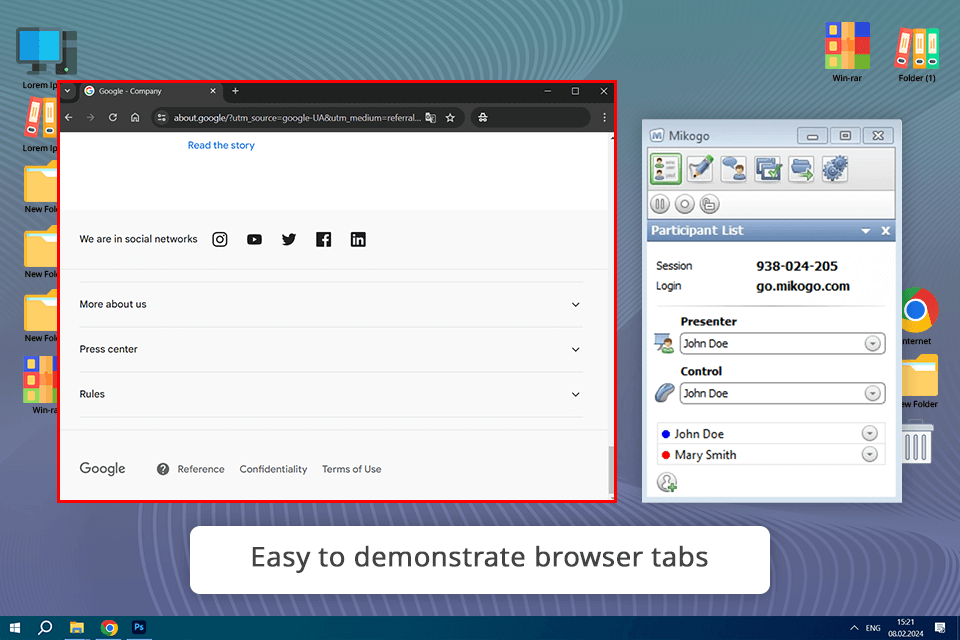Open the Chrome three-dot menu
The image size is (960, 640).
604,118
